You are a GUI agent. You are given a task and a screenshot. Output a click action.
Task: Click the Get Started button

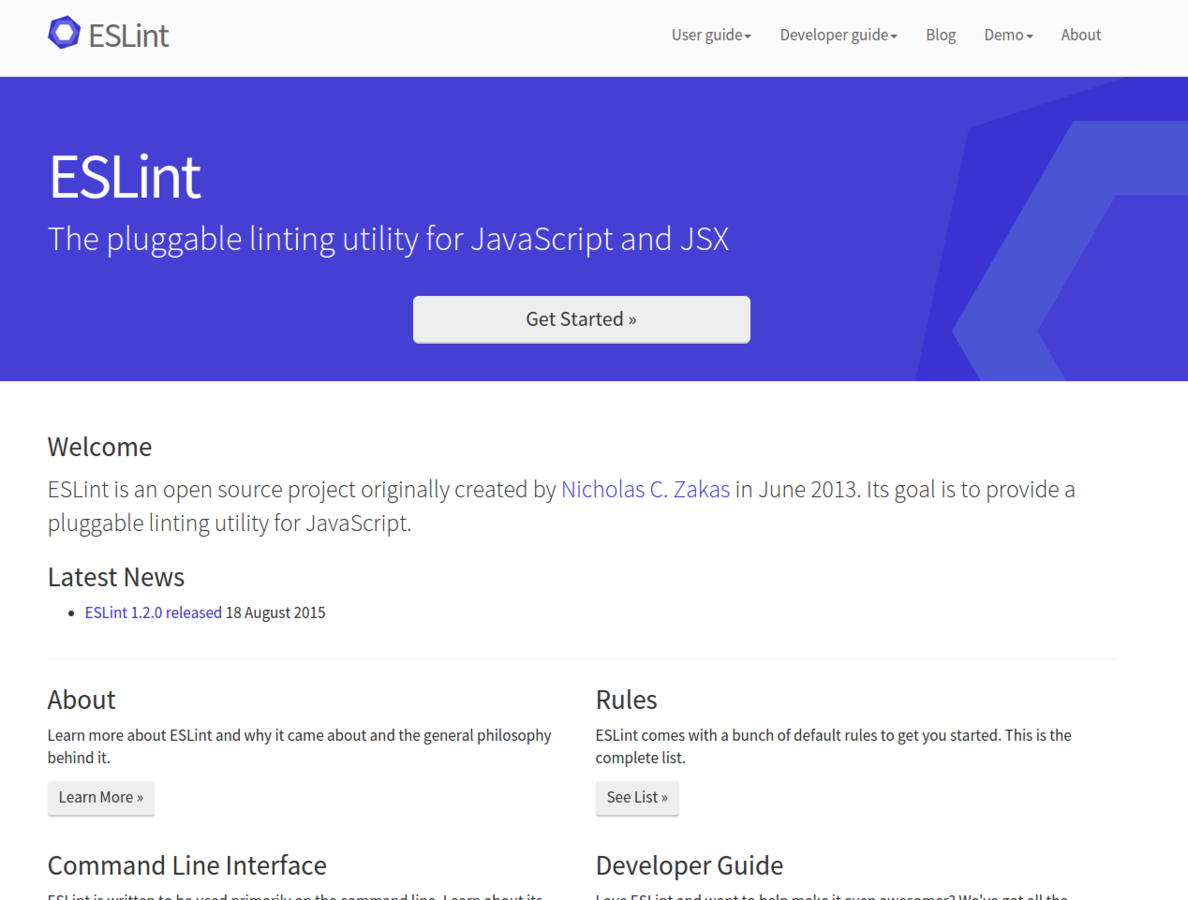pos(581,320)
